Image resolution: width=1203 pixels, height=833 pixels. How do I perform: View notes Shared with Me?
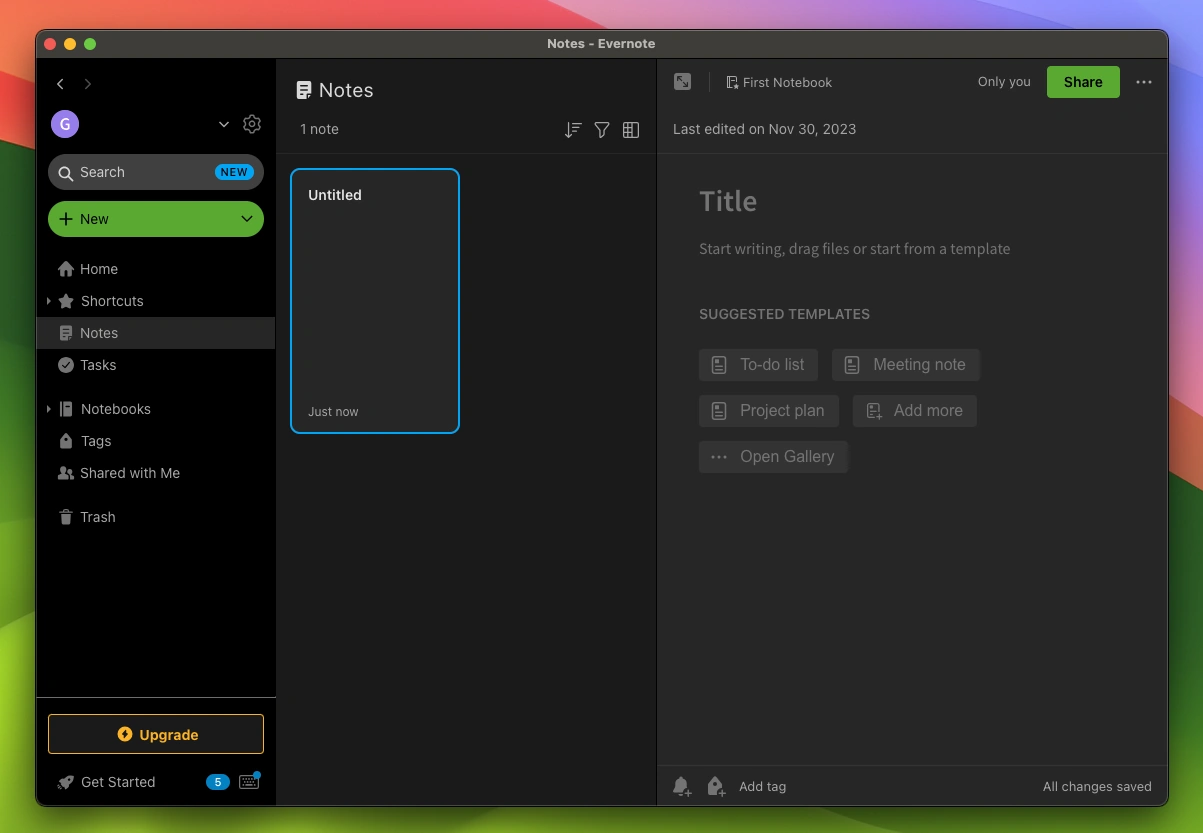129,473
